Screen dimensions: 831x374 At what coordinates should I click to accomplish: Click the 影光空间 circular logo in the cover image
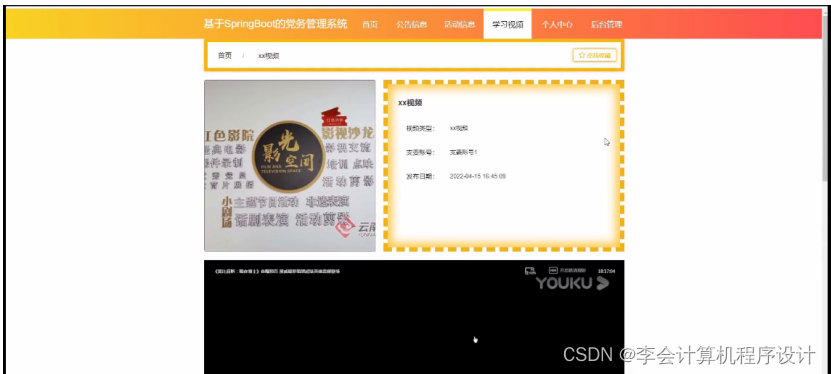[x=288, y=157]
